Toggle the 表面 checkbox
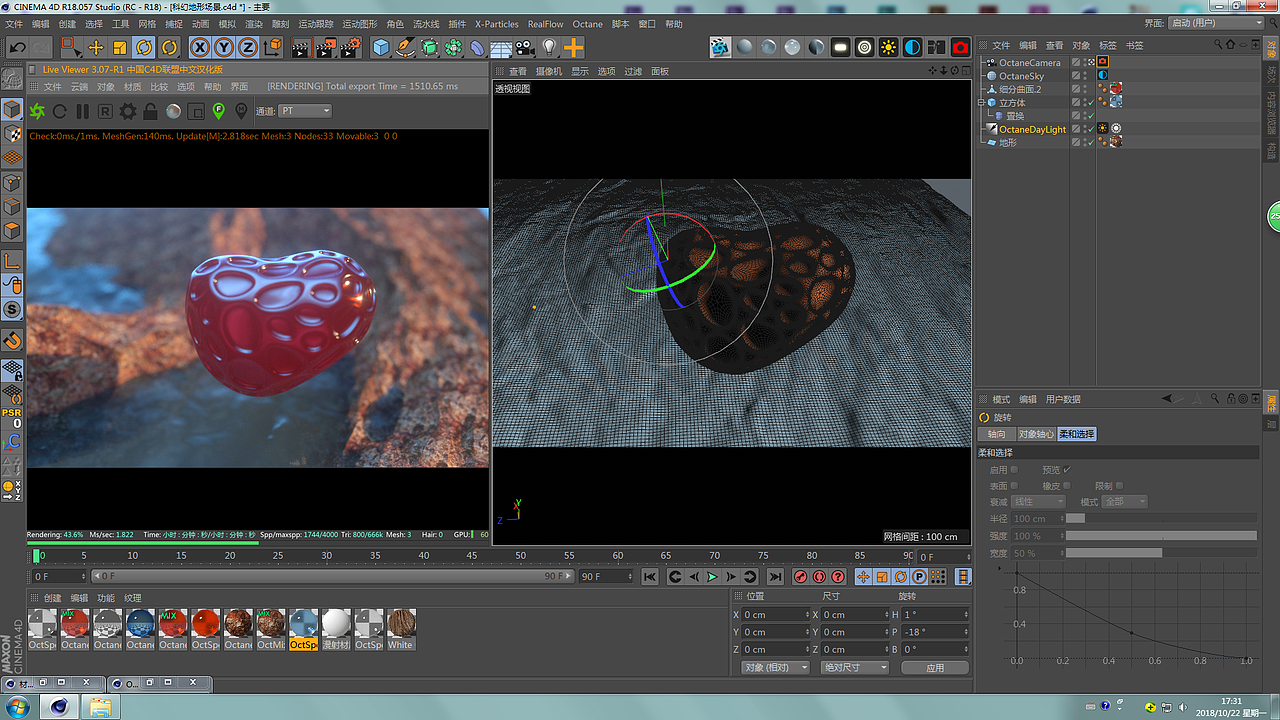 click(1014, 485)
